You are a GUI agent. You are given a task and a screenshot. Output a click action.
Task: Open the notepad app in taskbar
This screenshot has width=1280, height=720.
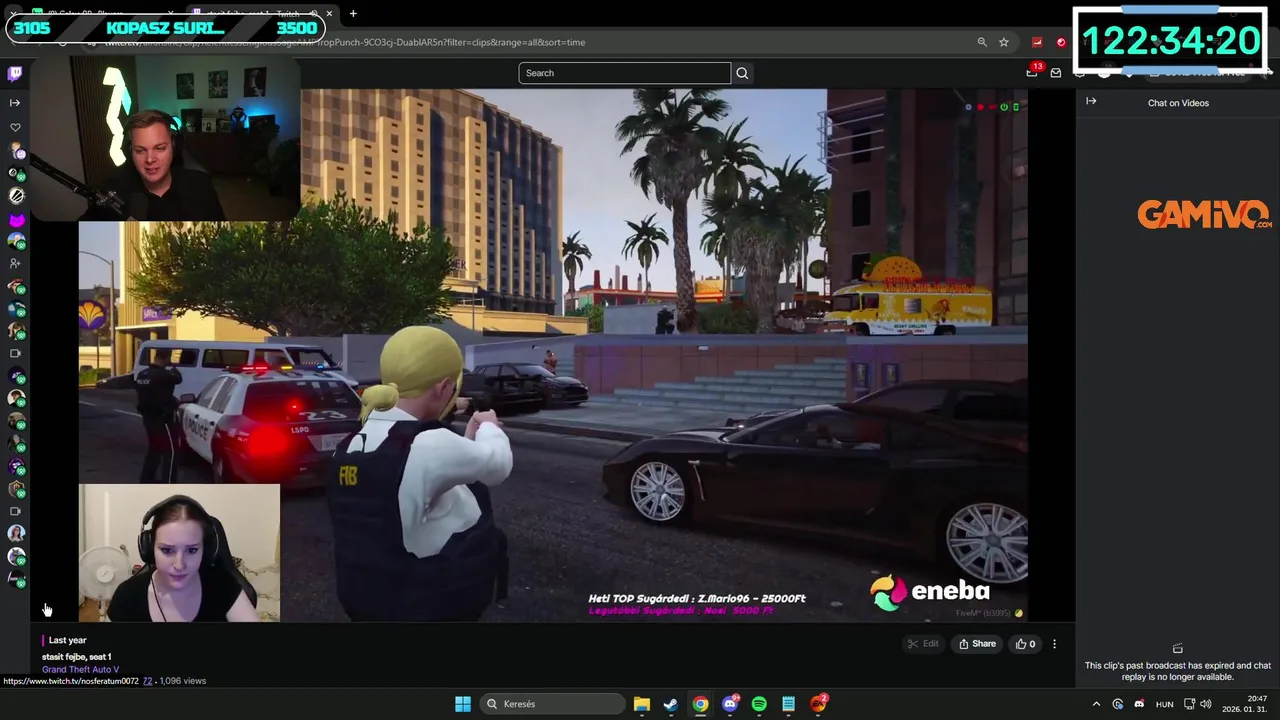pyautogui.click(x=789, y=704)
